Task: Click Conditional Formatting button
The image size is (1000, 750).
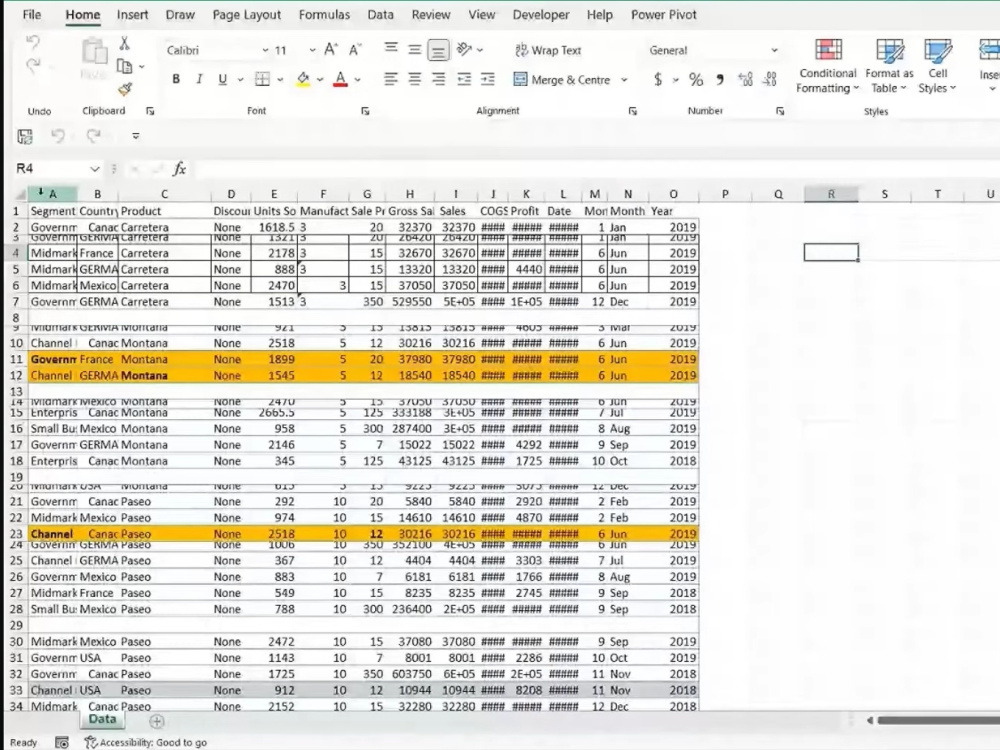Action: pyautogui.click(x=828, y=66)
